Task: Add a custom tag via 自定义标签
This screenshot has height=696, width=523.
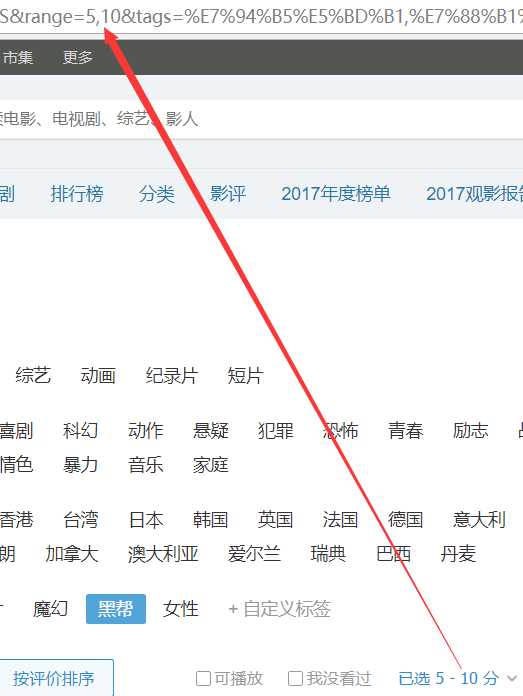Action: (279, 609)
